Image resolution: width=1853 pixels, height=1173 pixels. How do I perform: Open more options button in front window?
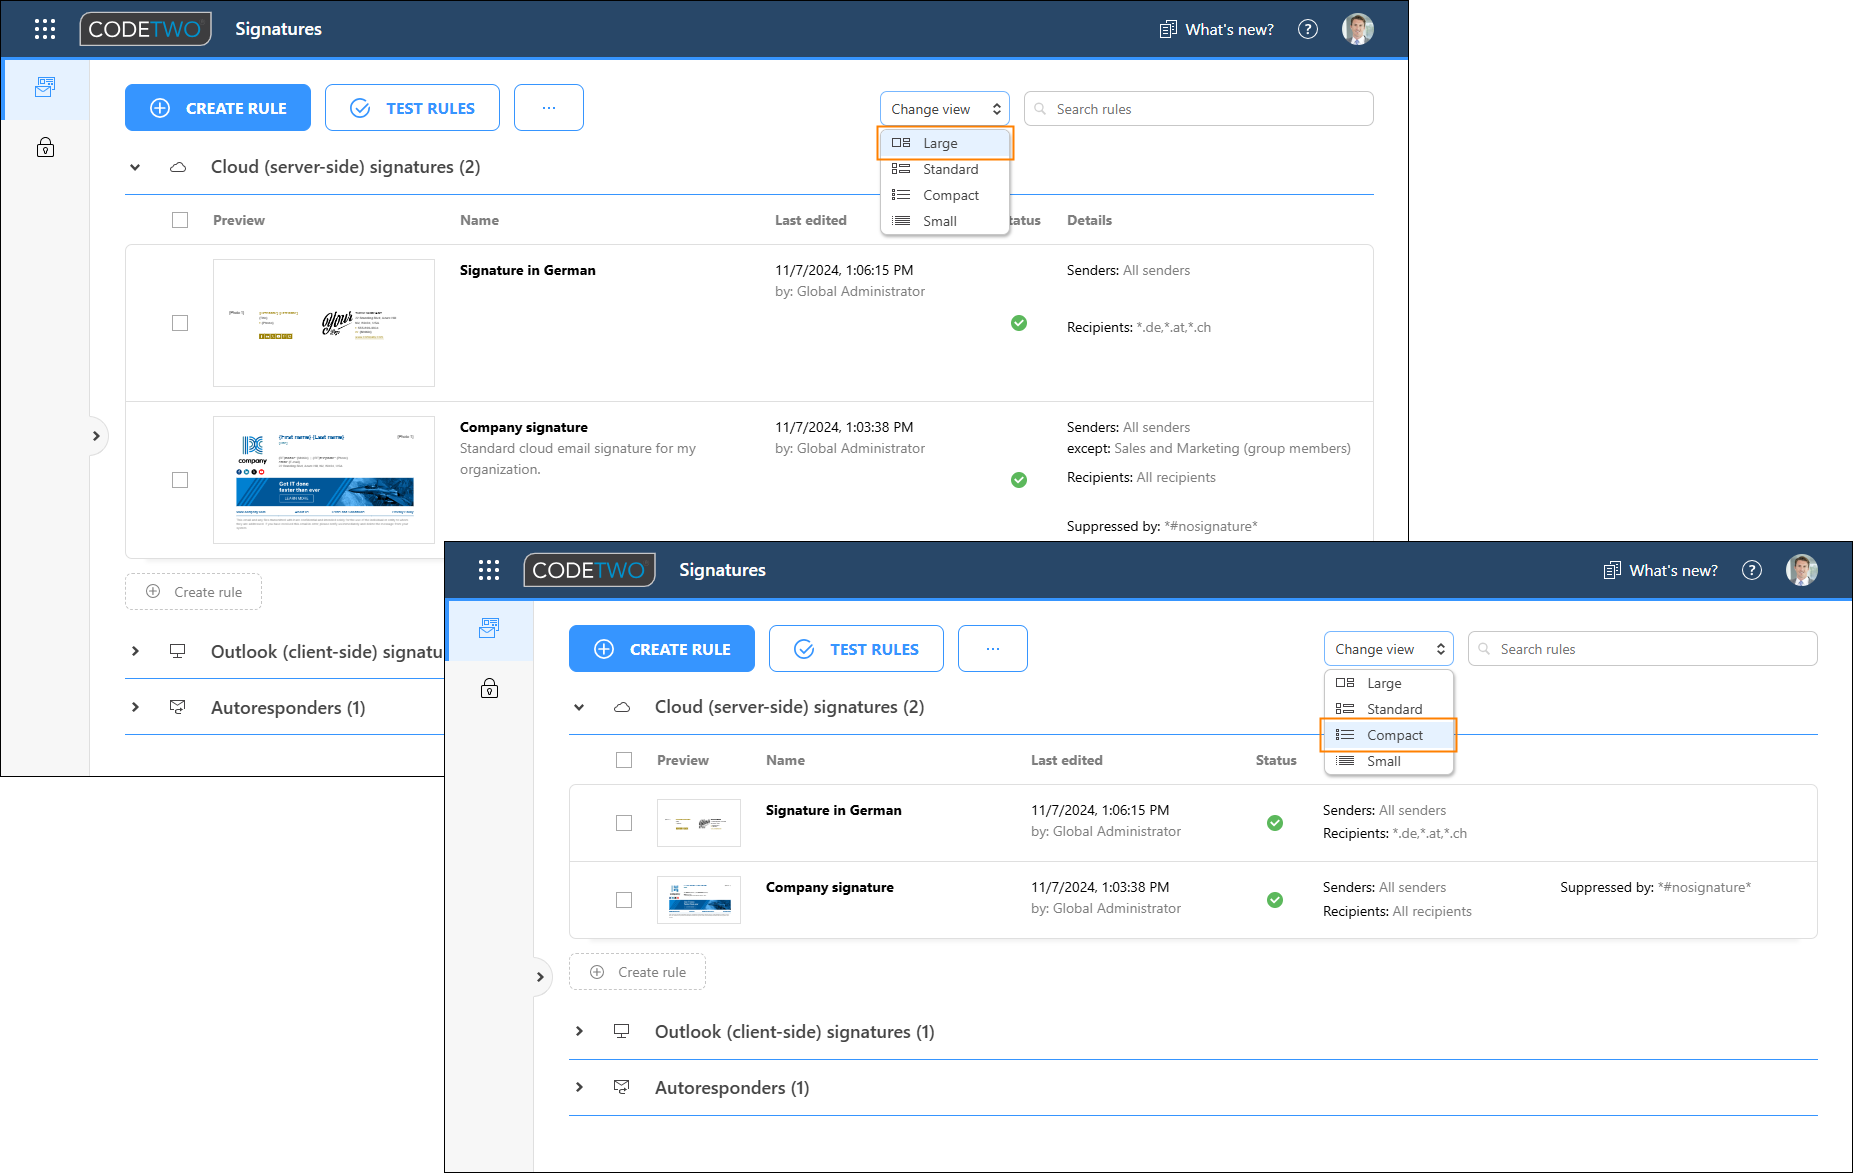(x=993, y=649)
